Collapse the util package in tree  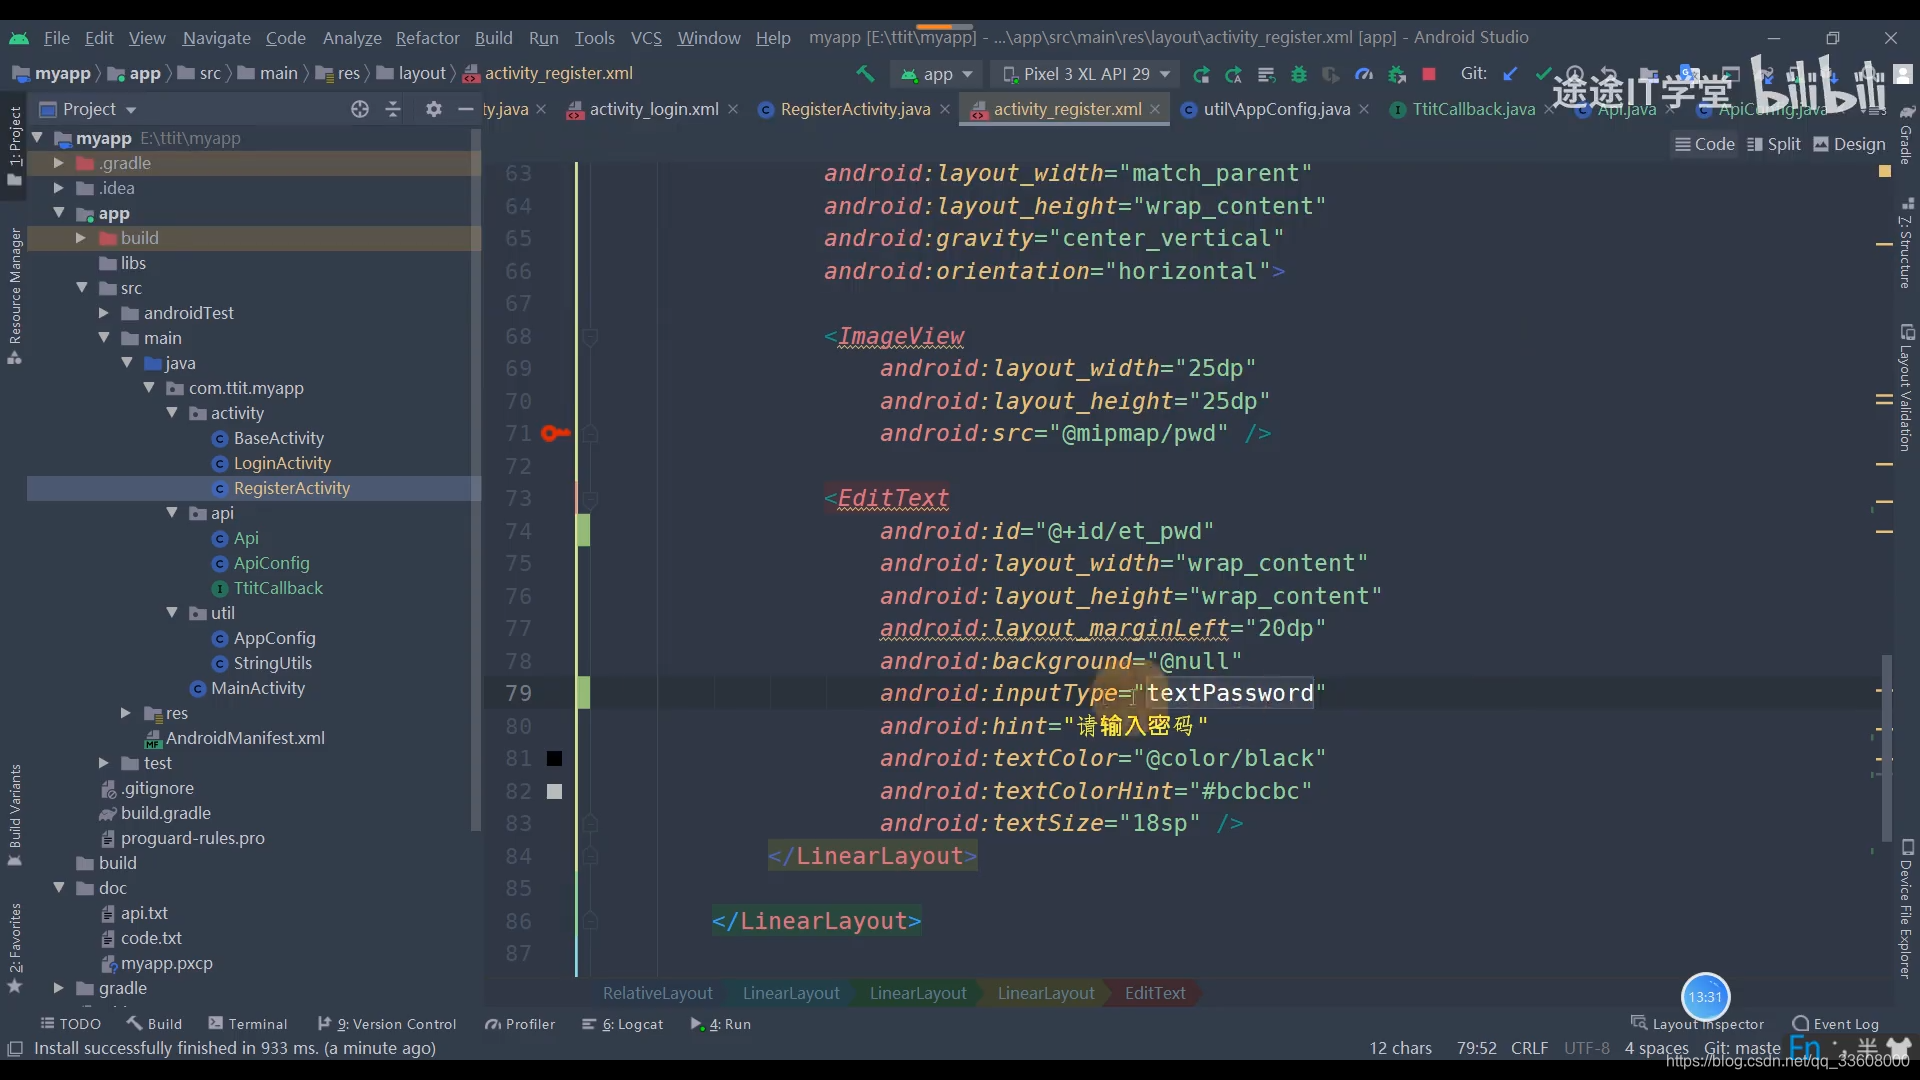(172, 613)
